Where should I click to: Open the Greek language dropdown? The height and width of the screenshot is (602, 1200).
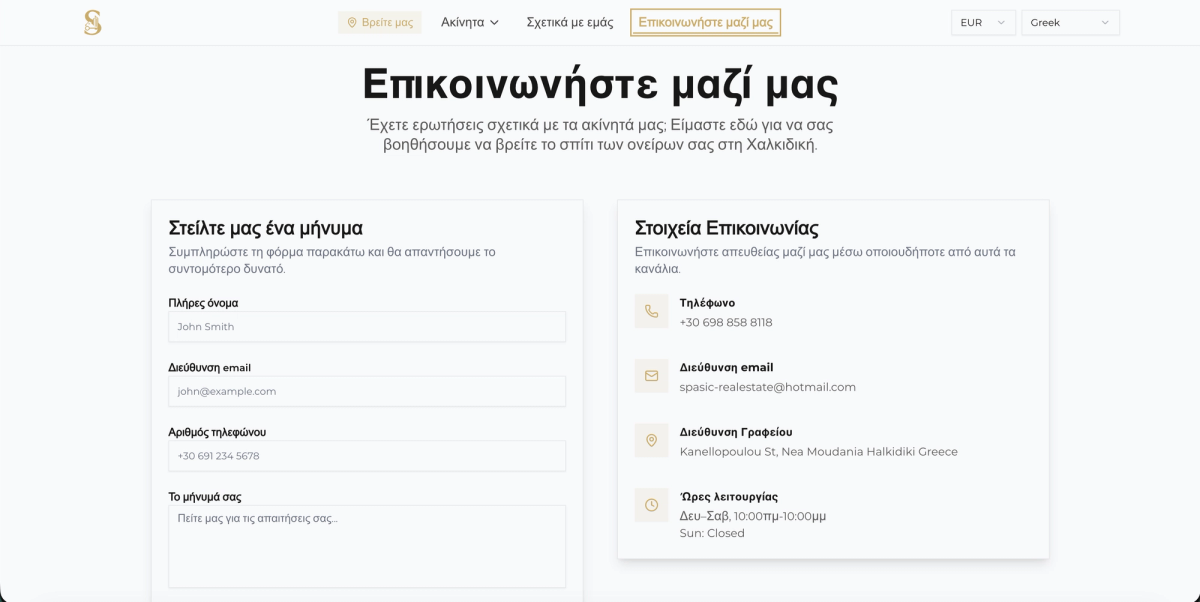(1070, 22)
